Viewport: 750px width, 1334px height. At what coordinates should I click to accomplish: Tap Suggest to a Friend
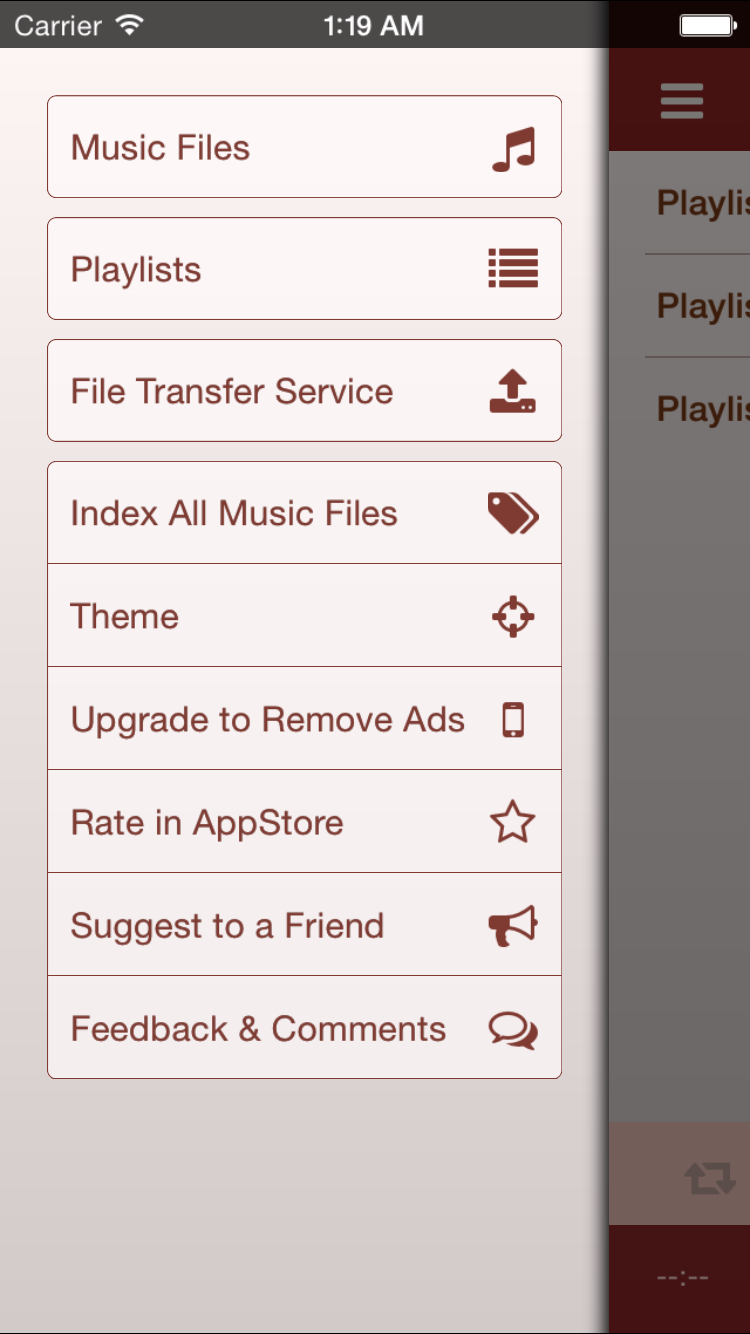[x=227, y=926]
